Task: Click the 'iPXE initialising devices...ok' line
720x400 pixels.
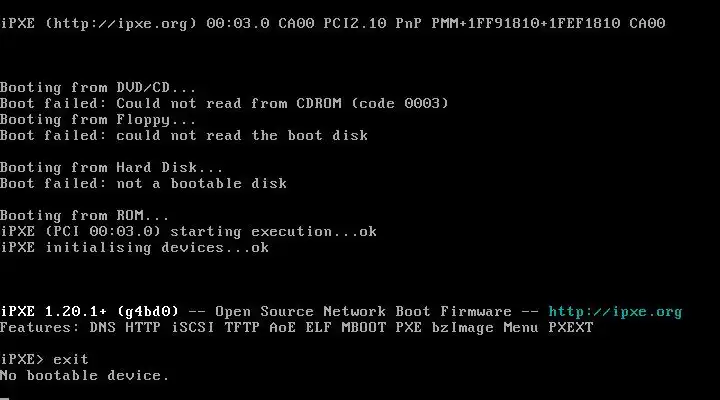Action: click(134, 247)
